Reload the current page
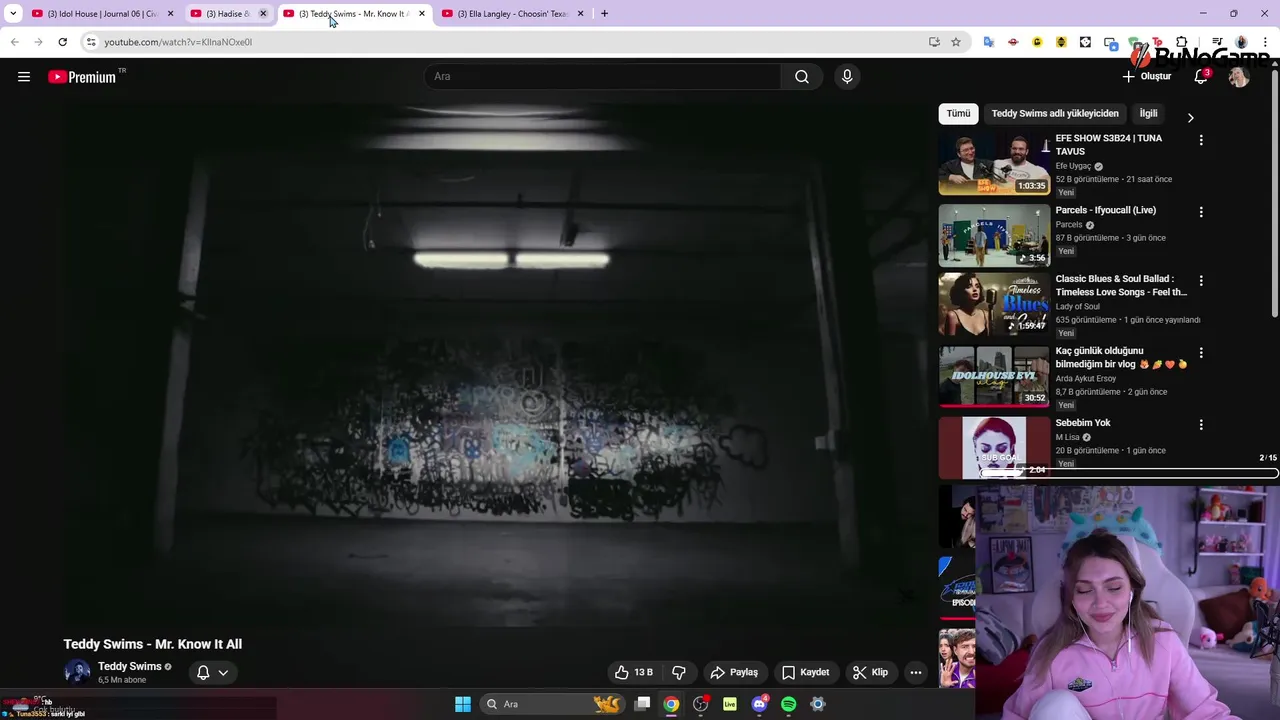The height and width of the screenshot is (720, 1280). coord(62,42)
